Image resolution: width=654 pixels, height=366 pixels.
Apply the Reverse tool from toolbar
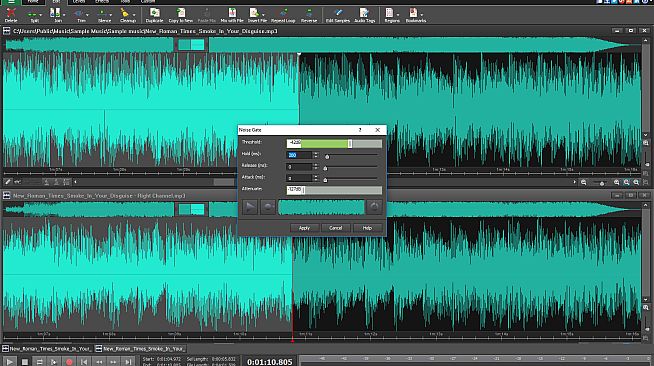coord(309,15)
